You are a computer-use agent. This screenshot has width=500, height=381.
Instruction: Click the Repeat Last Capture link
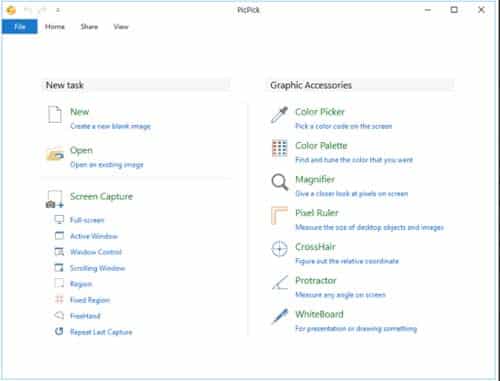point(101,332)
